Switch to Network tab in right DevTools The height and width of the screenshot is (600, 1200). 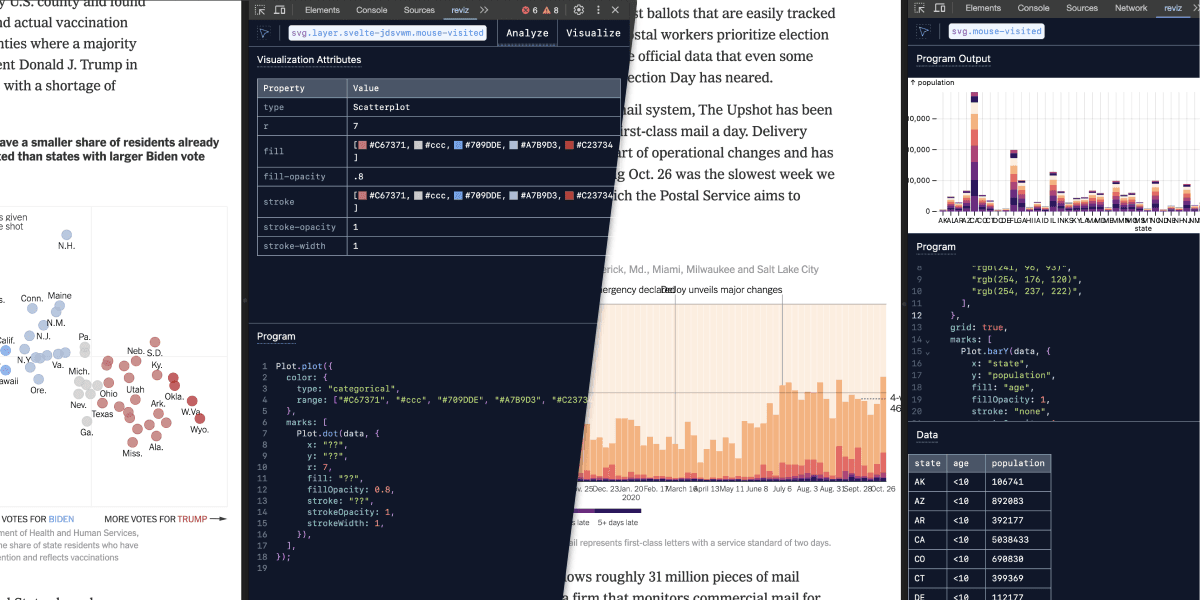point(1131,8)
